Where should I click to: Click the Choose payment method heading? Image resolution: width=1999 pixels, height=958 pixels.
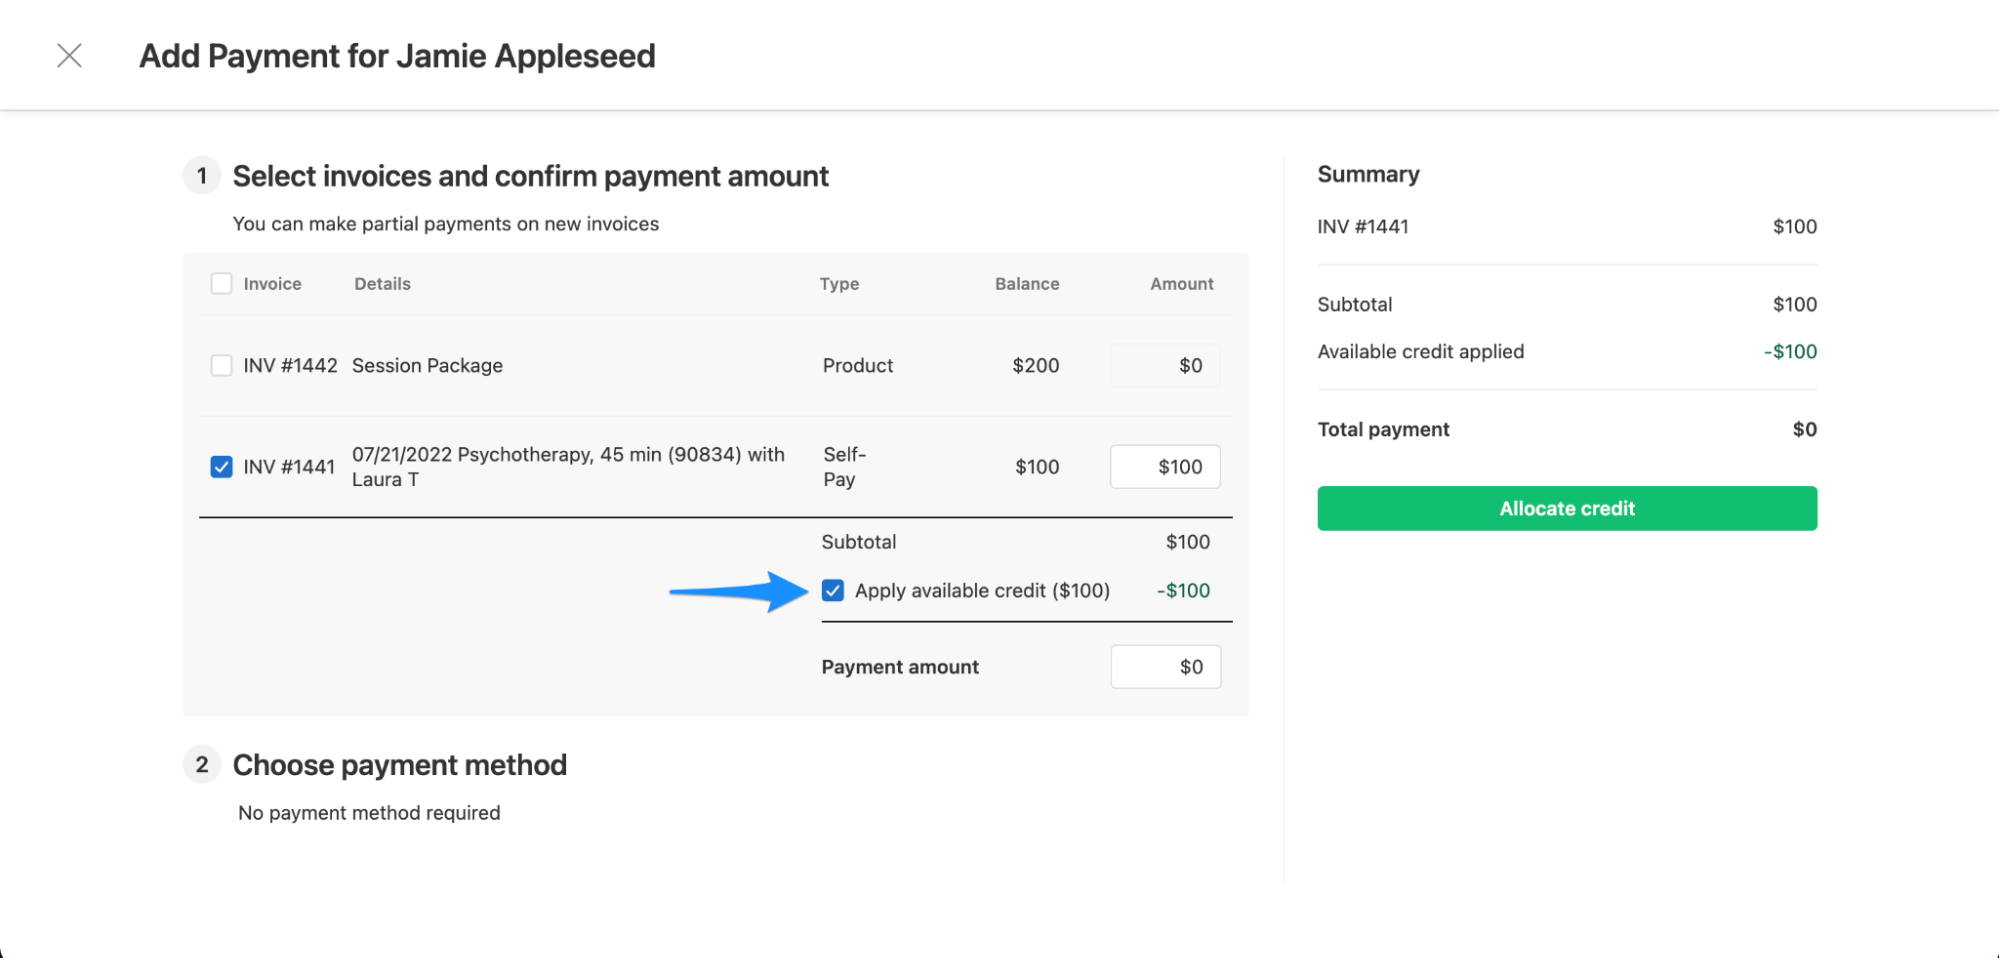click(399, 763)
